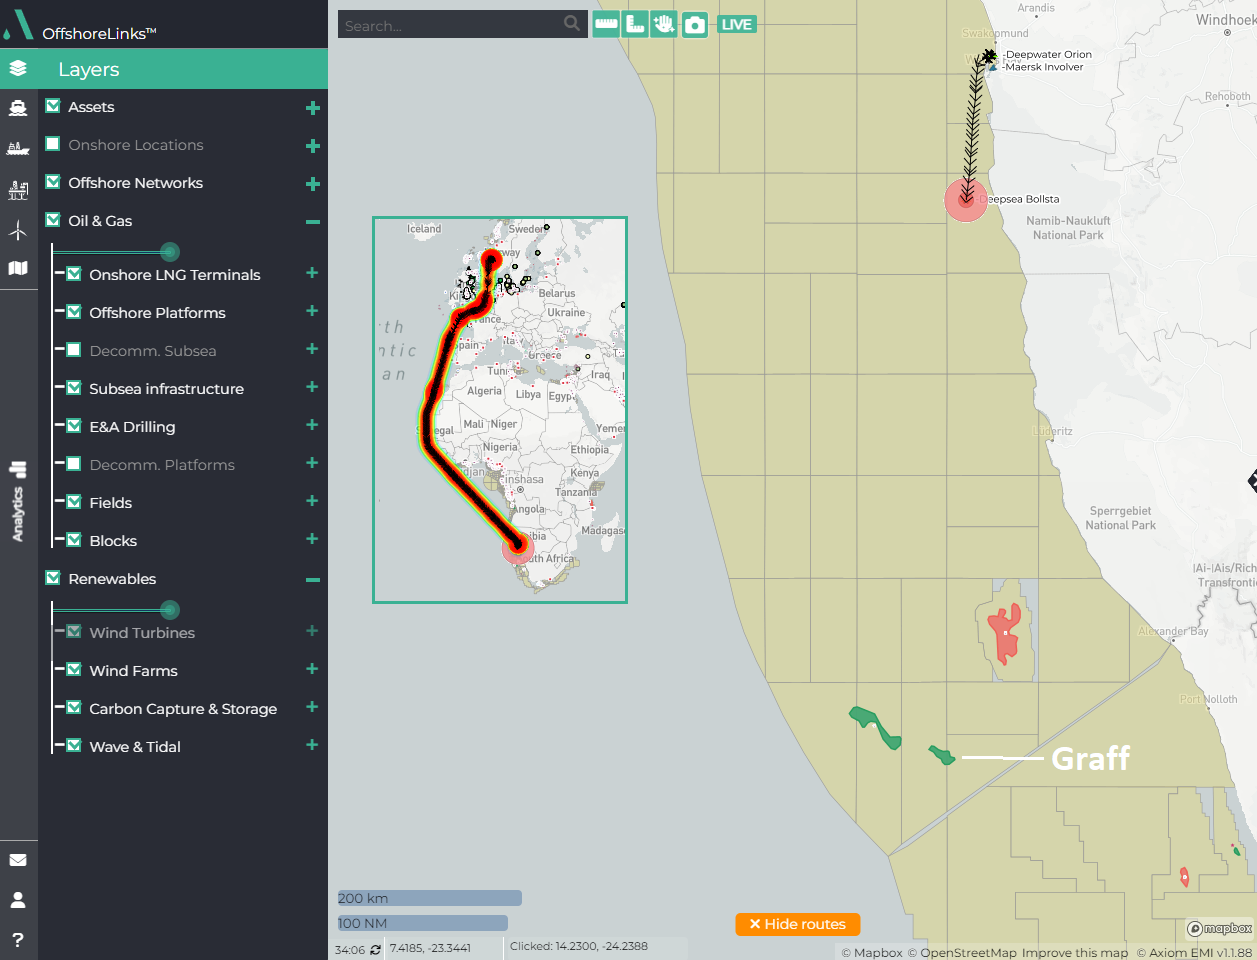This screenshot has height=960, width=1257.
Task: Click the wind turbine sidebar icon
Action: pyautogui.click(x=18, y=231)
